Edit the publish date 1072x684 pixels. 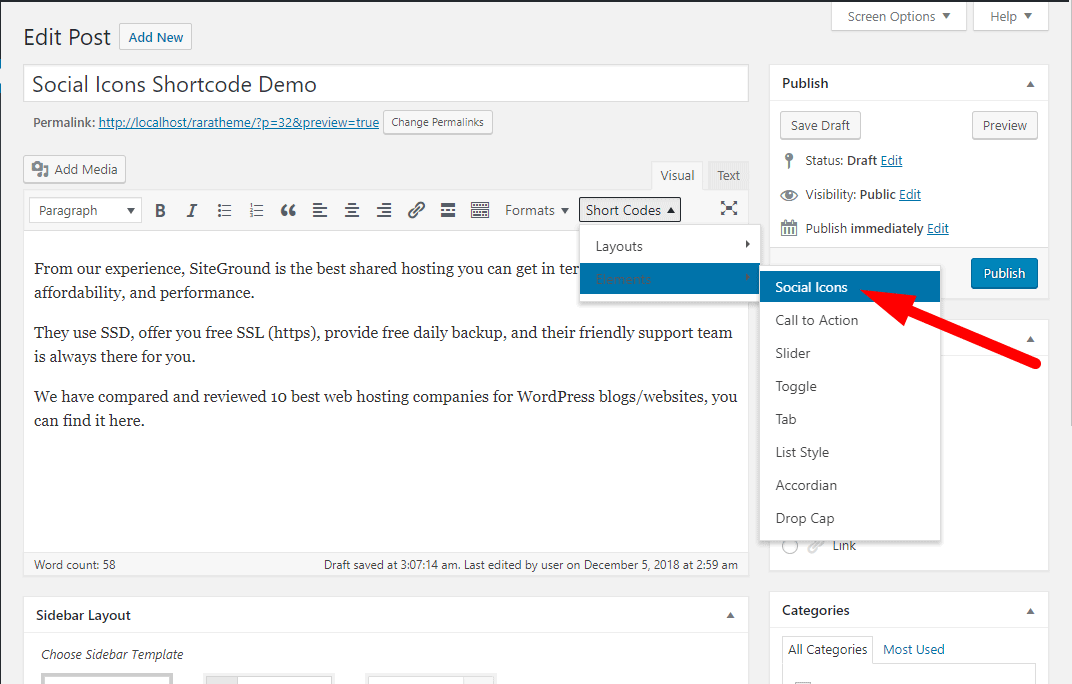[938, 228]
